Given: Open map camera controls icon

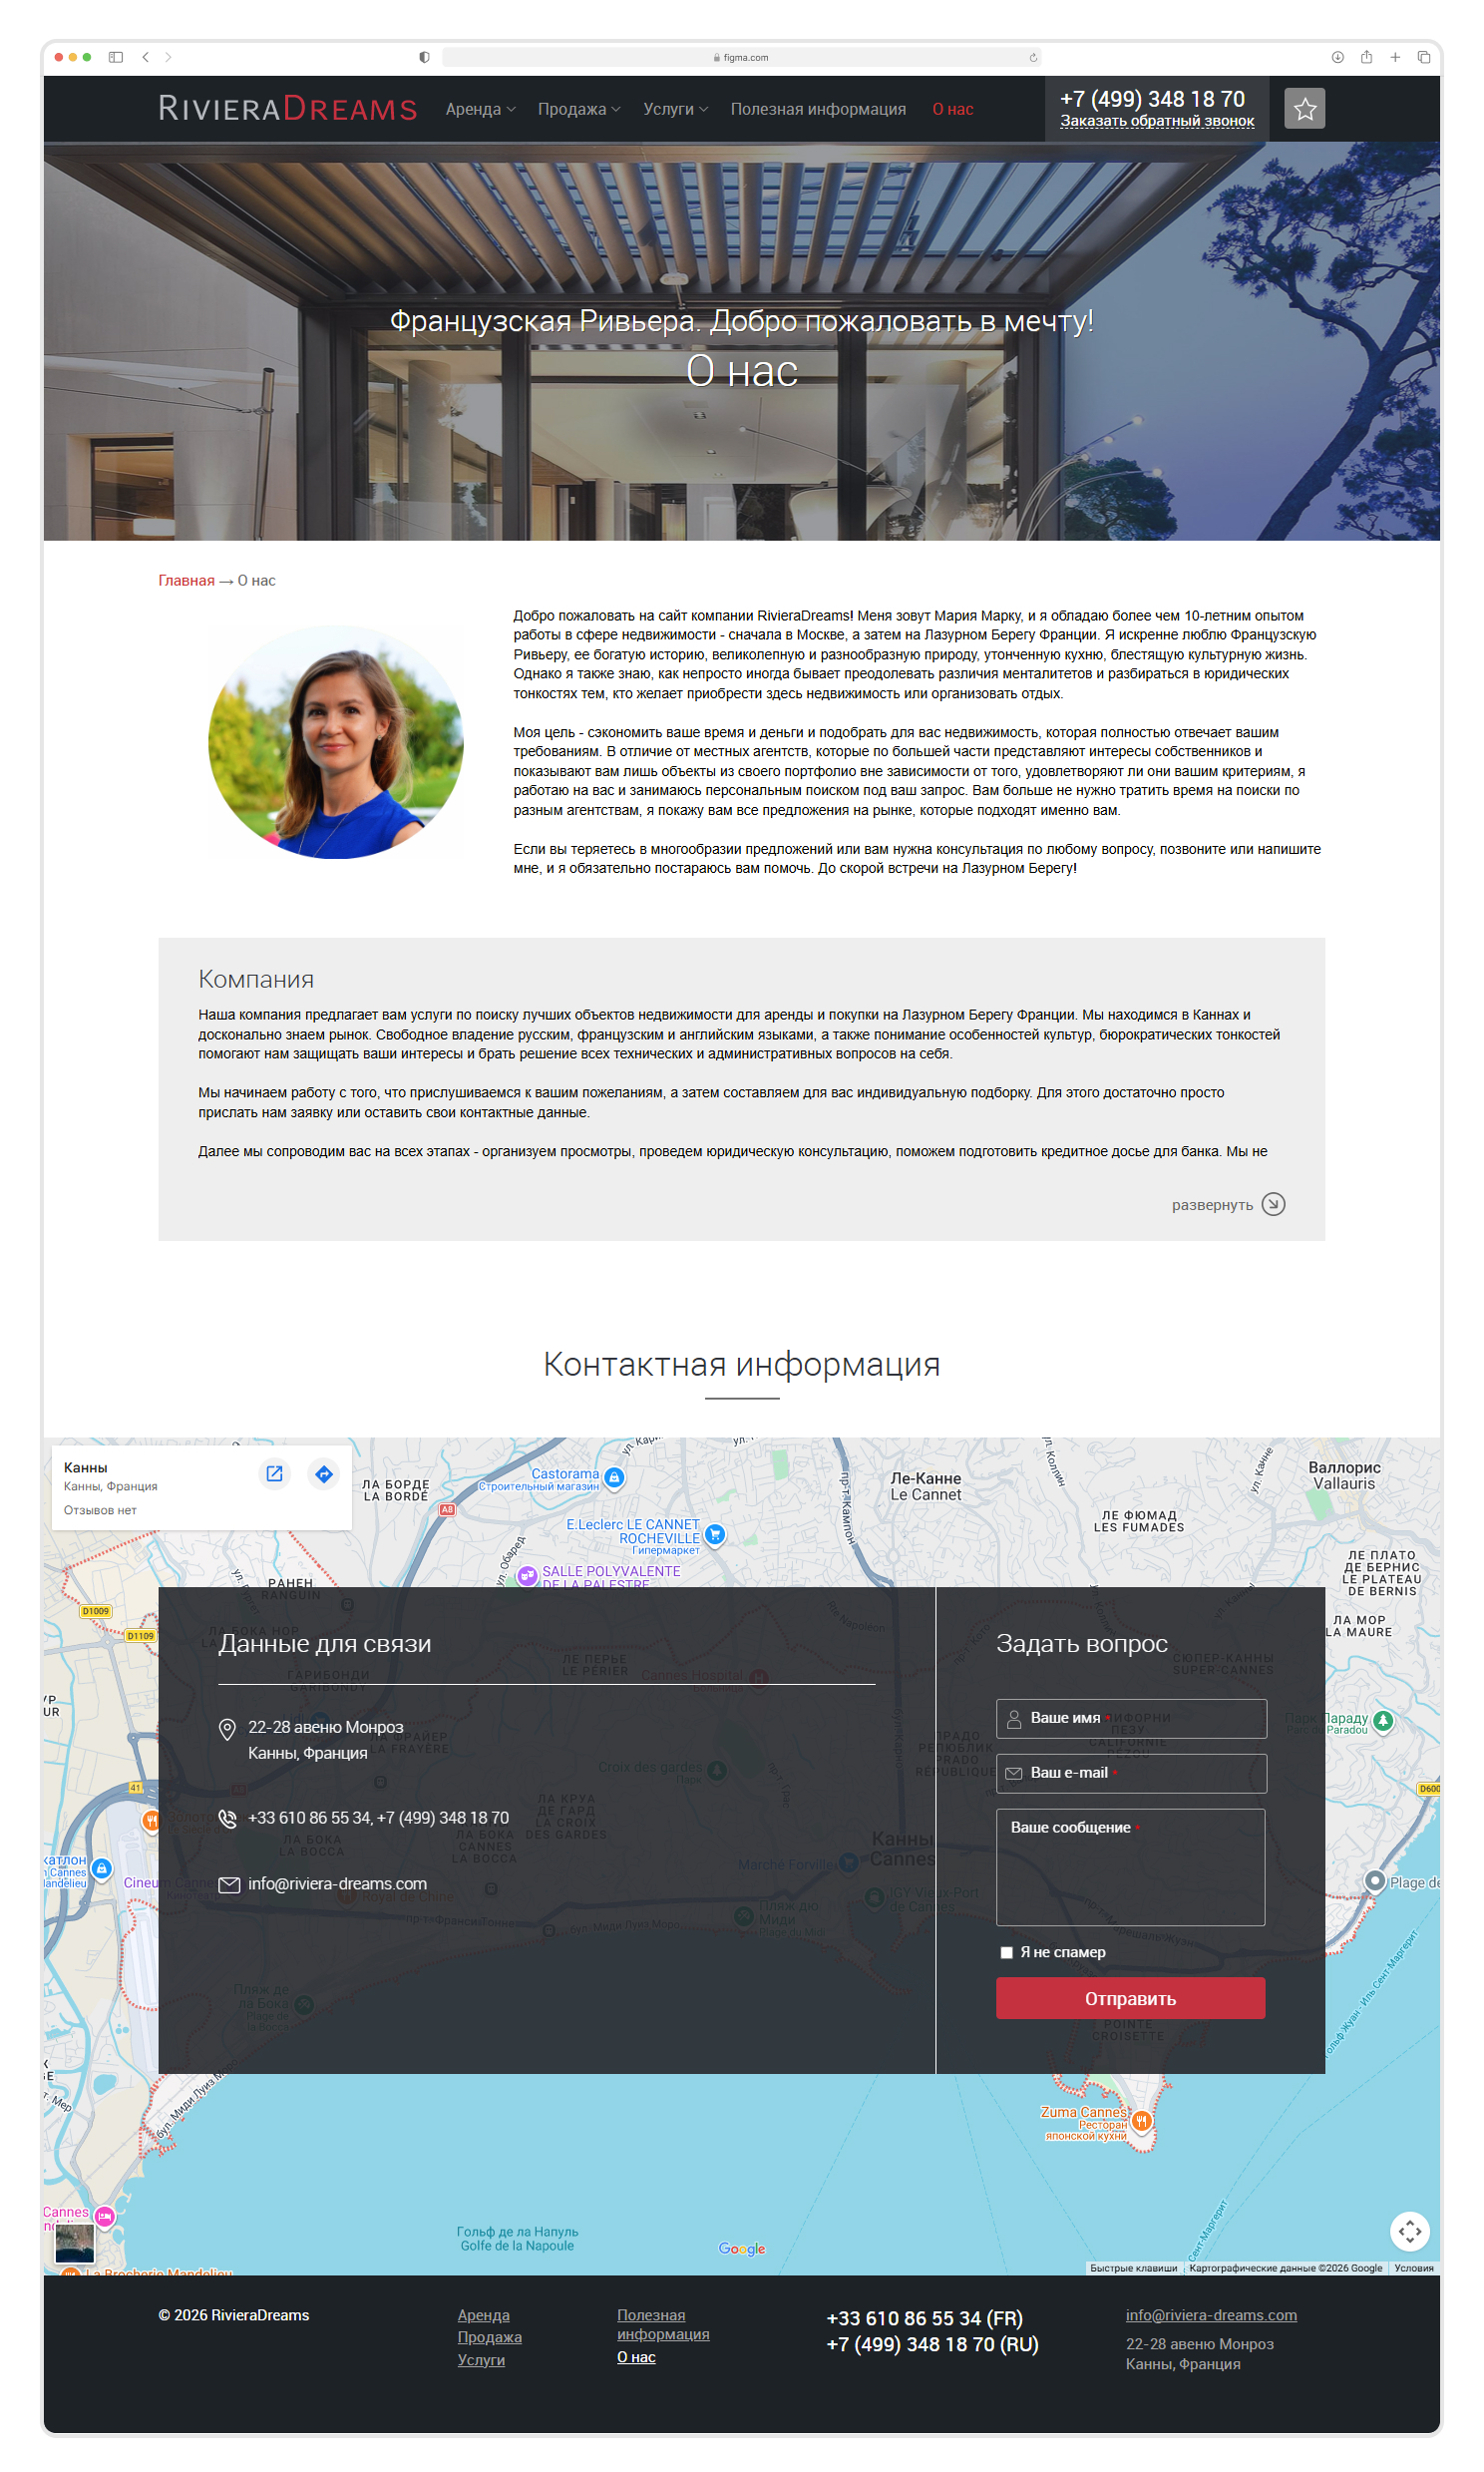Looking at the screenshot, I should point(1410,2230).
